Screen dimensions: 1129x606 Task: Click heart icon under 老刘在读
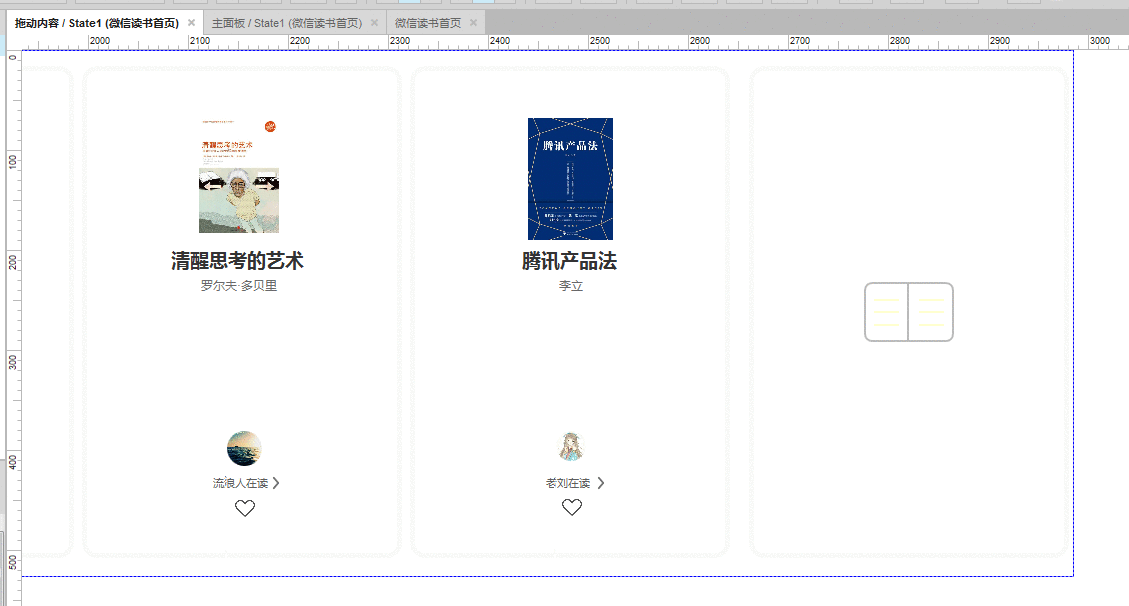[572, 507]
